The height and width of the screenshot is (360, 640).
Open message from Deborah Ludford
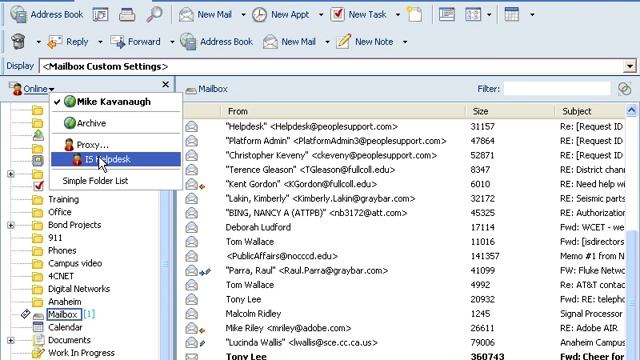(x=258, y=227)
